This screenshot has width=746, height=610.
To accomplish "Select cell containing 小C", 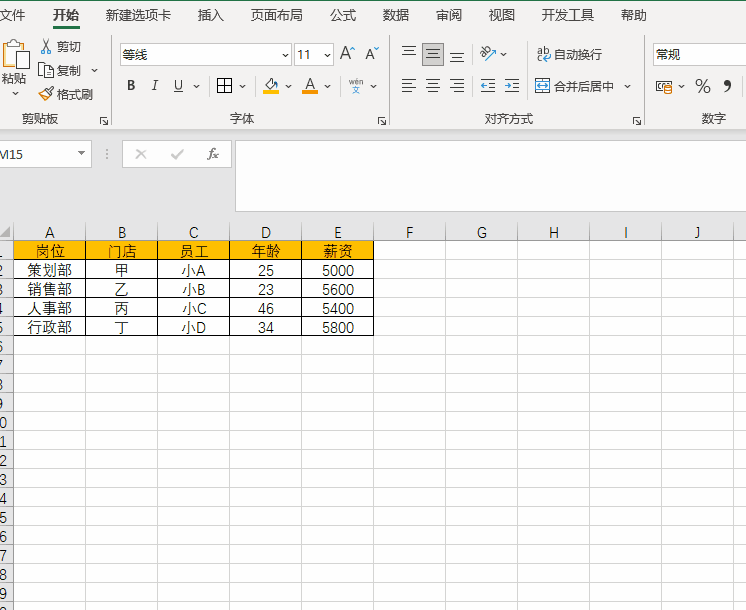I will pyautogui.click(x=194, y=308).
